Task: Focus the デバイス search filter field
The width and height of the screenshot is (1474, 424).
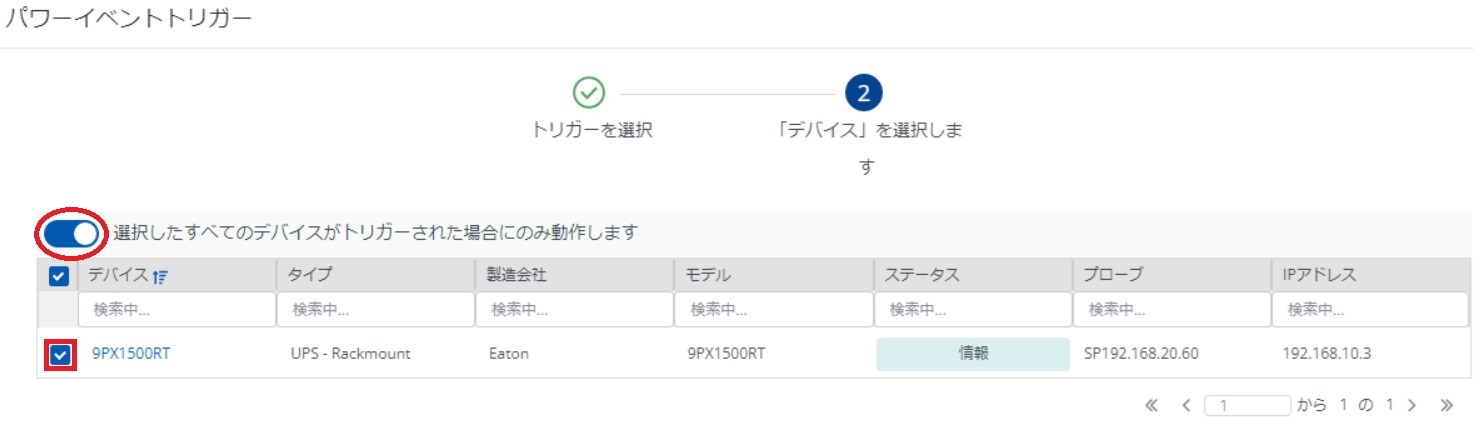Action: coord(179,310)
